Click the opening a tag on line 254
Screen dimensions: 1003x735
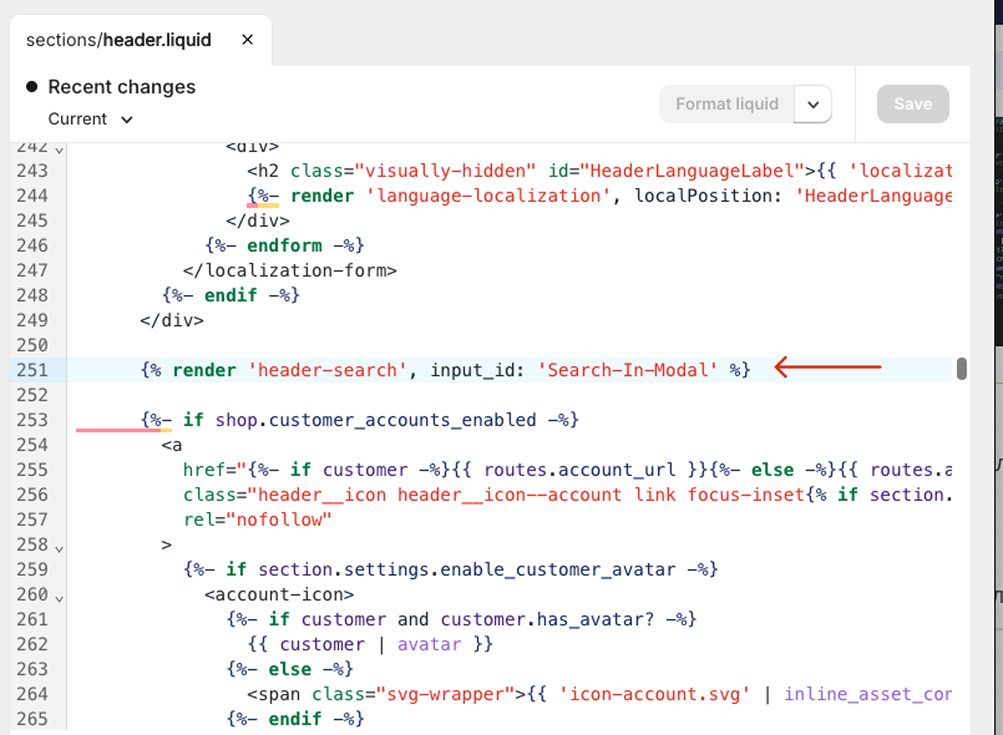[172, 445]
